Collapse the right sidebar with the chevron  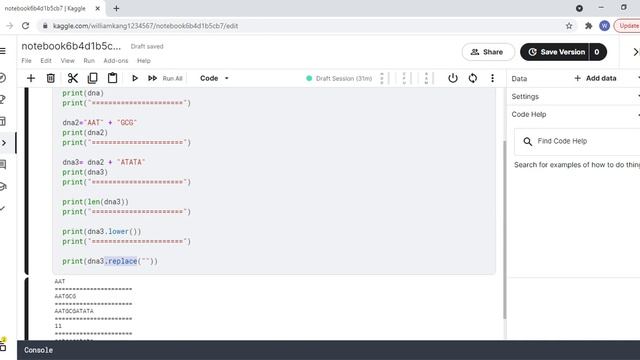click(x=636, y=52)
